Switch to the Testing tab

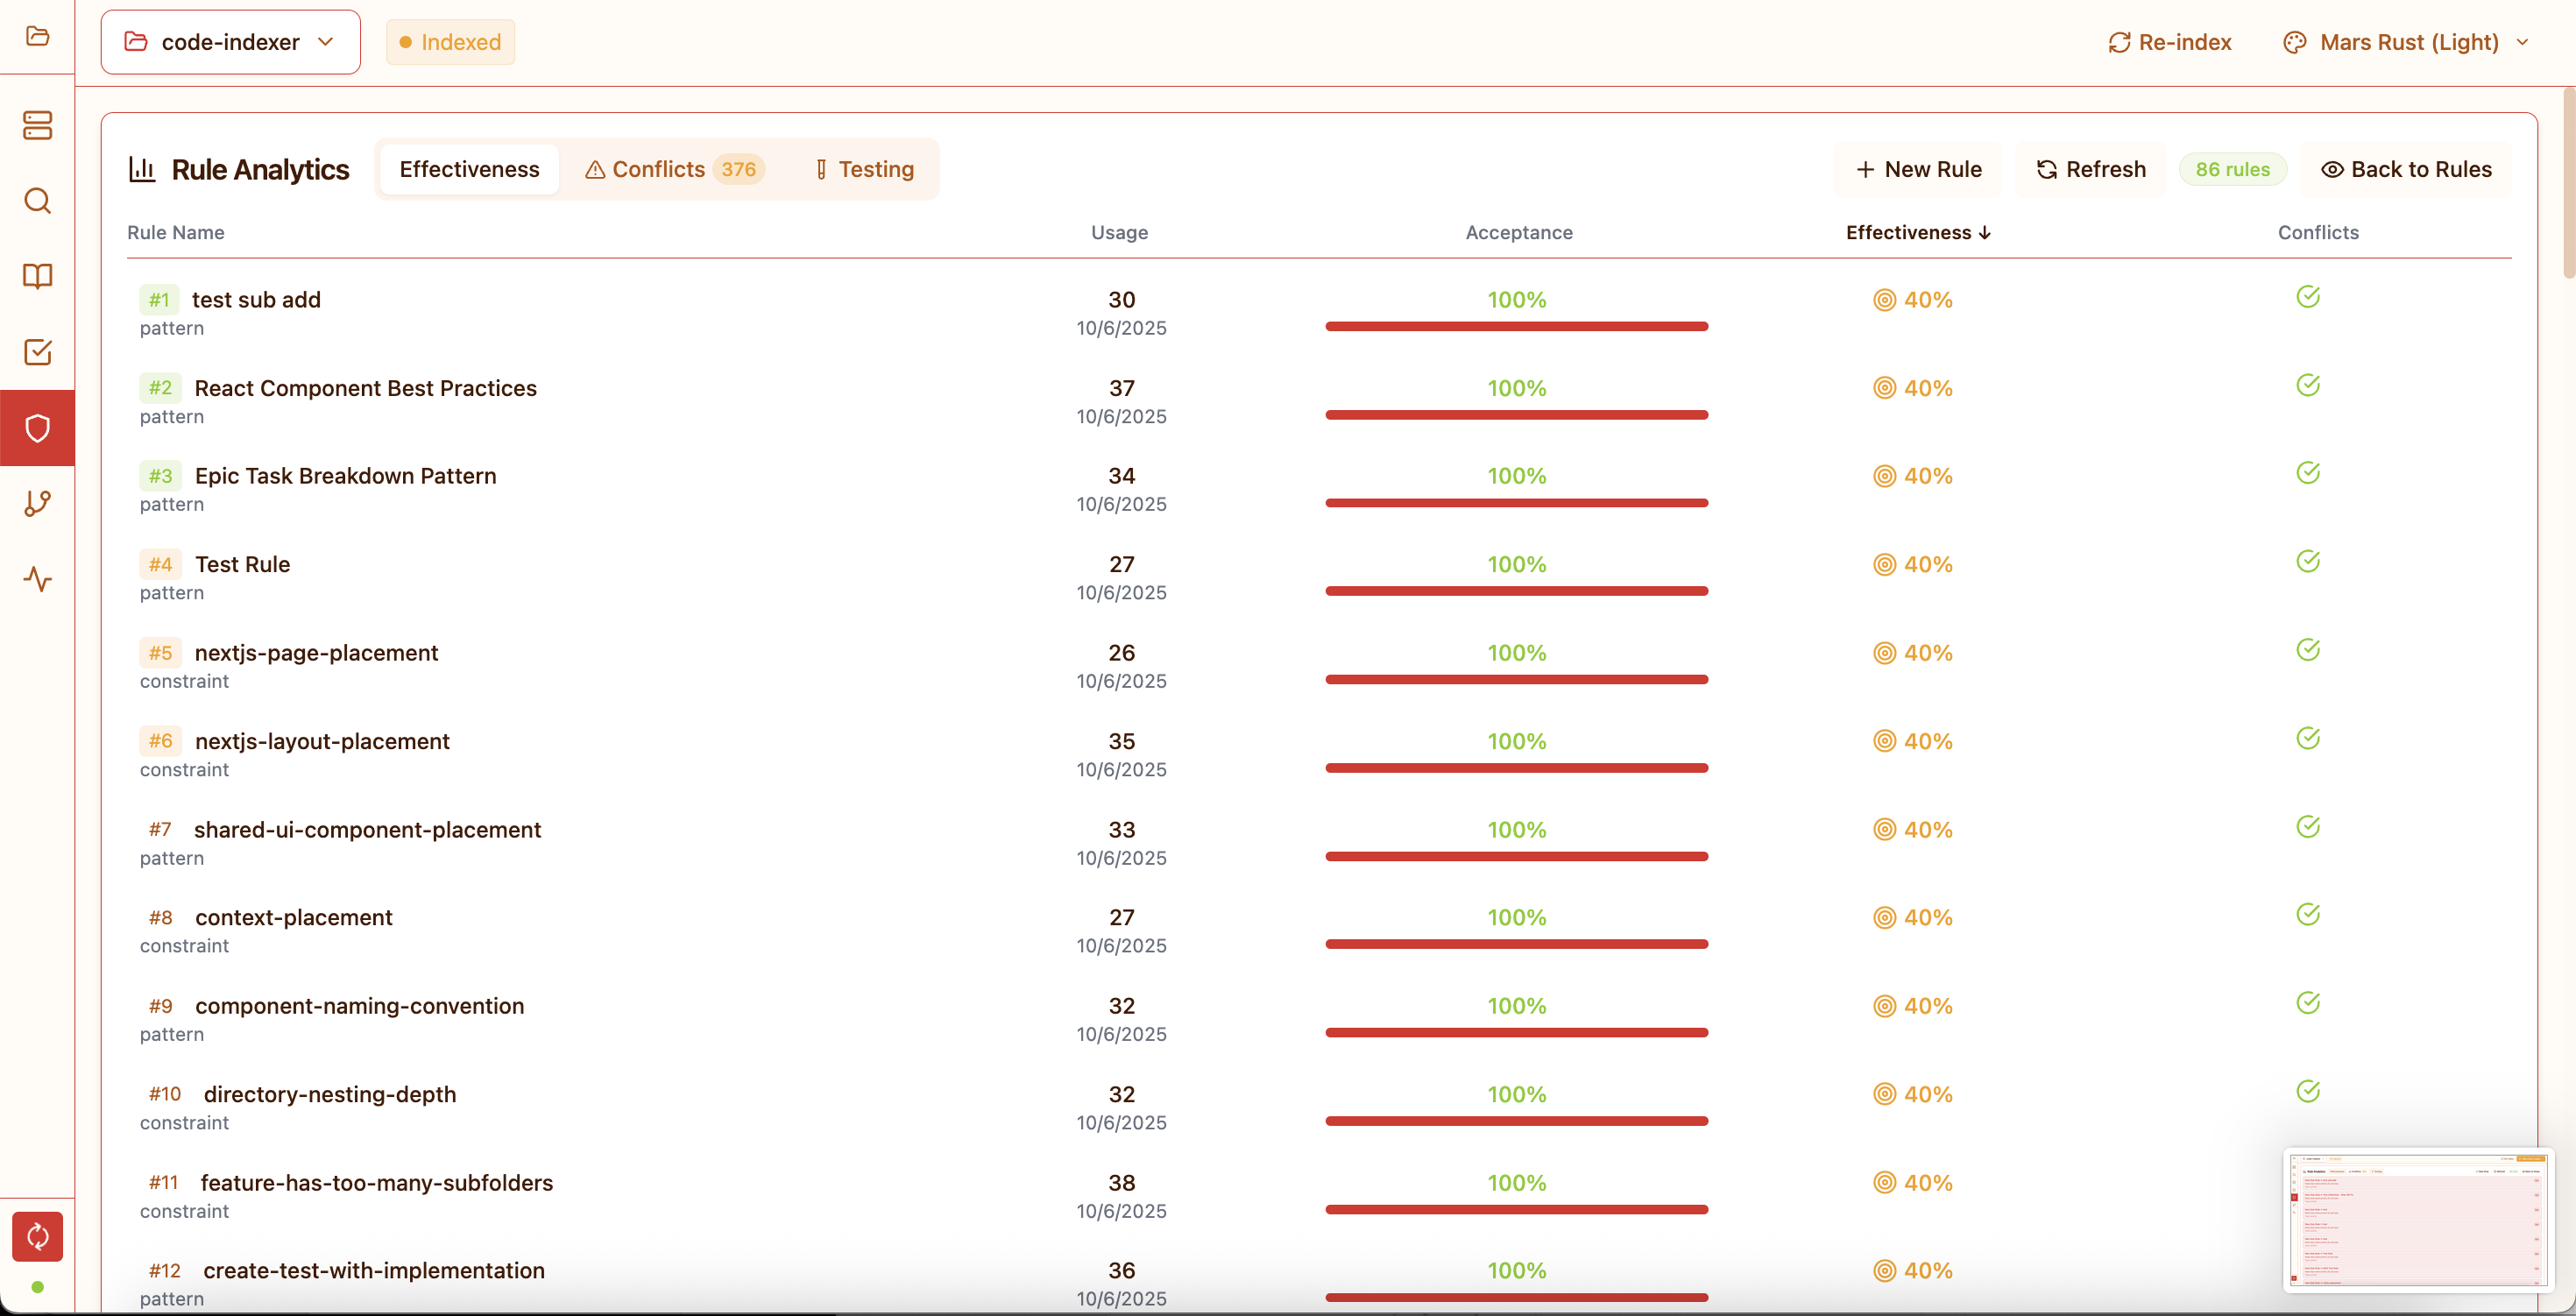pos(864,169)
